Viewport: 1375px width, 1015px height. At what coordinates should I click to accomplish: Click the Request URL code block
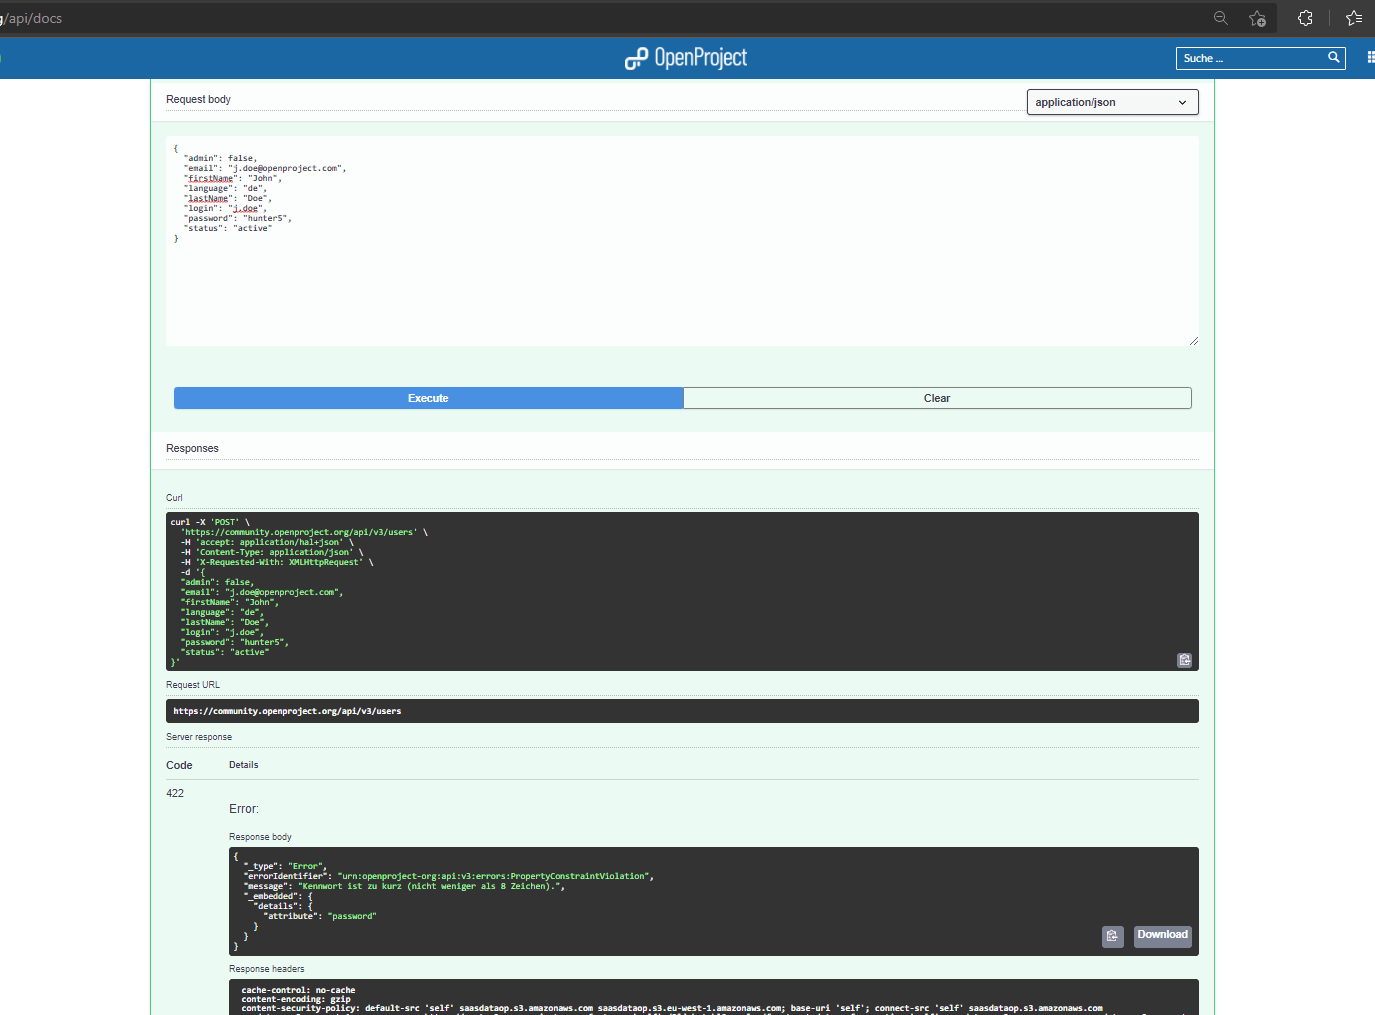682,711
